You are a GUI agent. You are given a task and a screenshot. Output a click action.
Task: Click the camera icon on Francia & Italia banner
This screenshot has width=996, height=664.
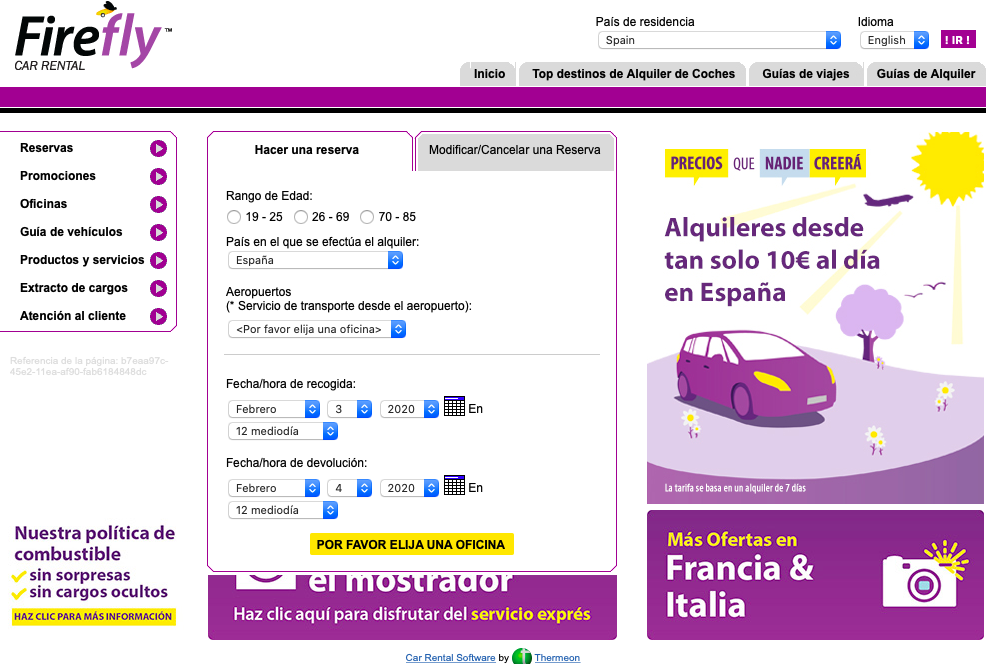(x=924, y=574)
